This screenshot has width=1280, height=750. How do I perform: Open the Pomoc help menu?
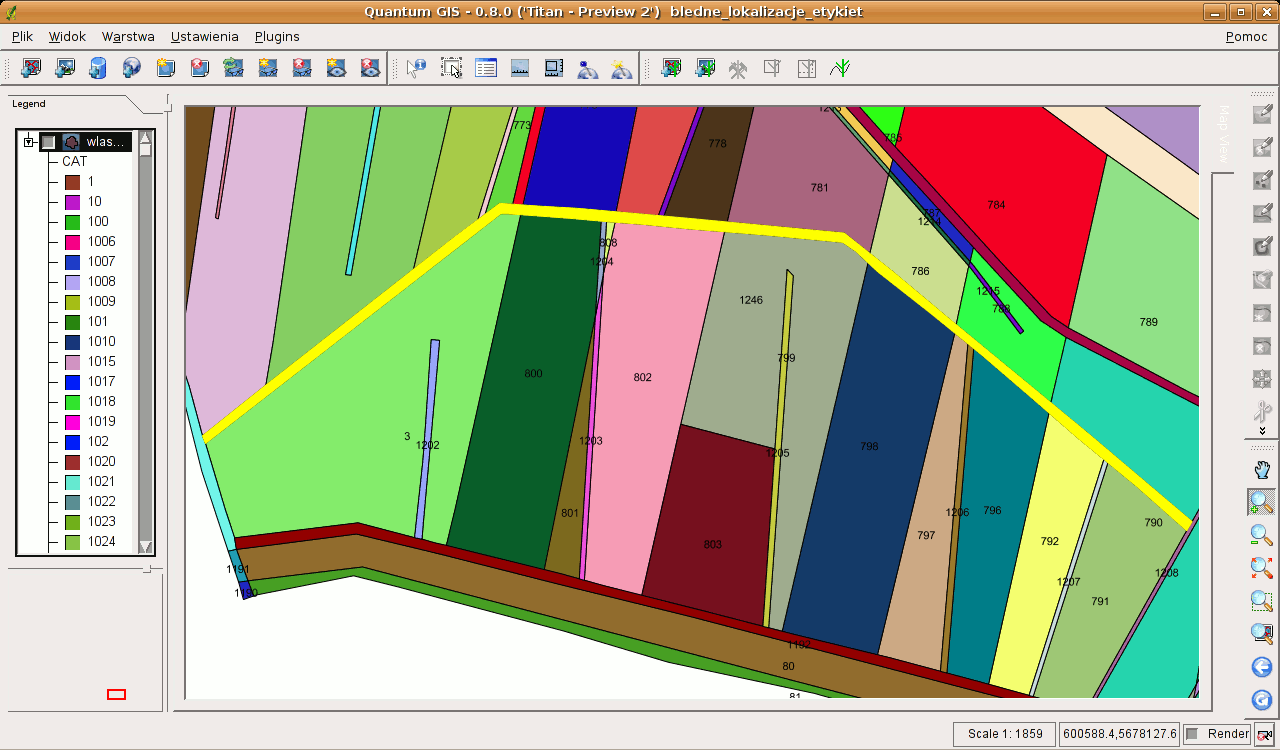[1246, 36]
